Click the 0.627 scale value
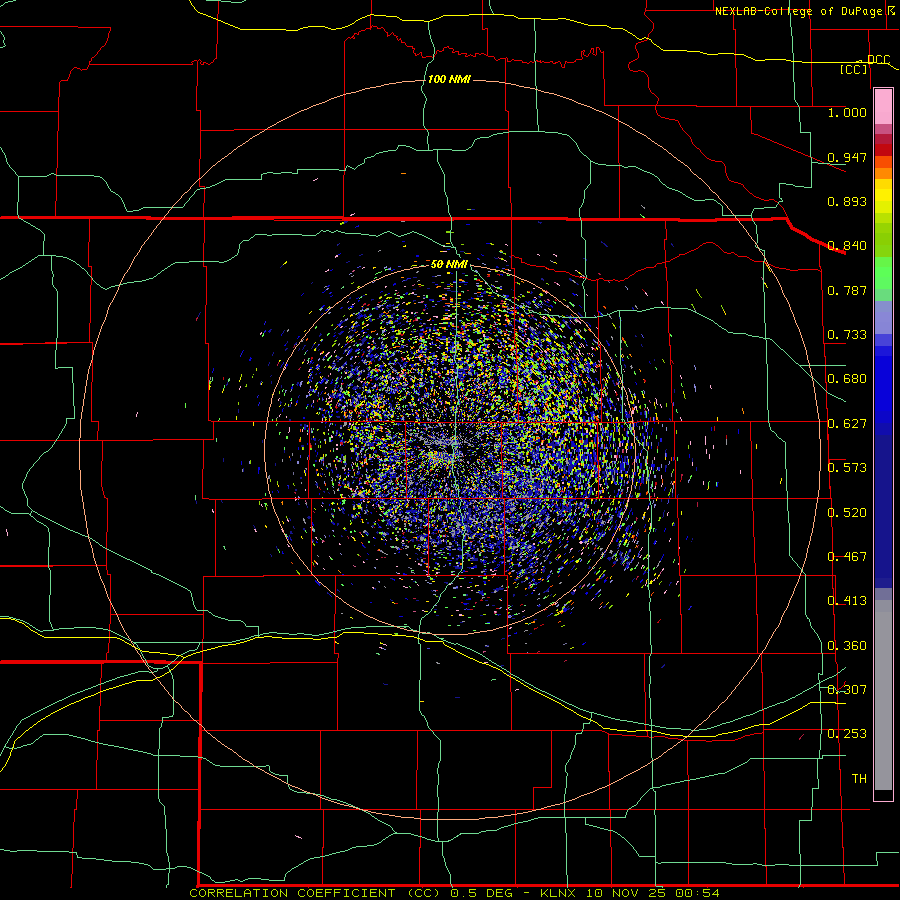The width and height of the screenshot is (900, 900). coord(847,424)
